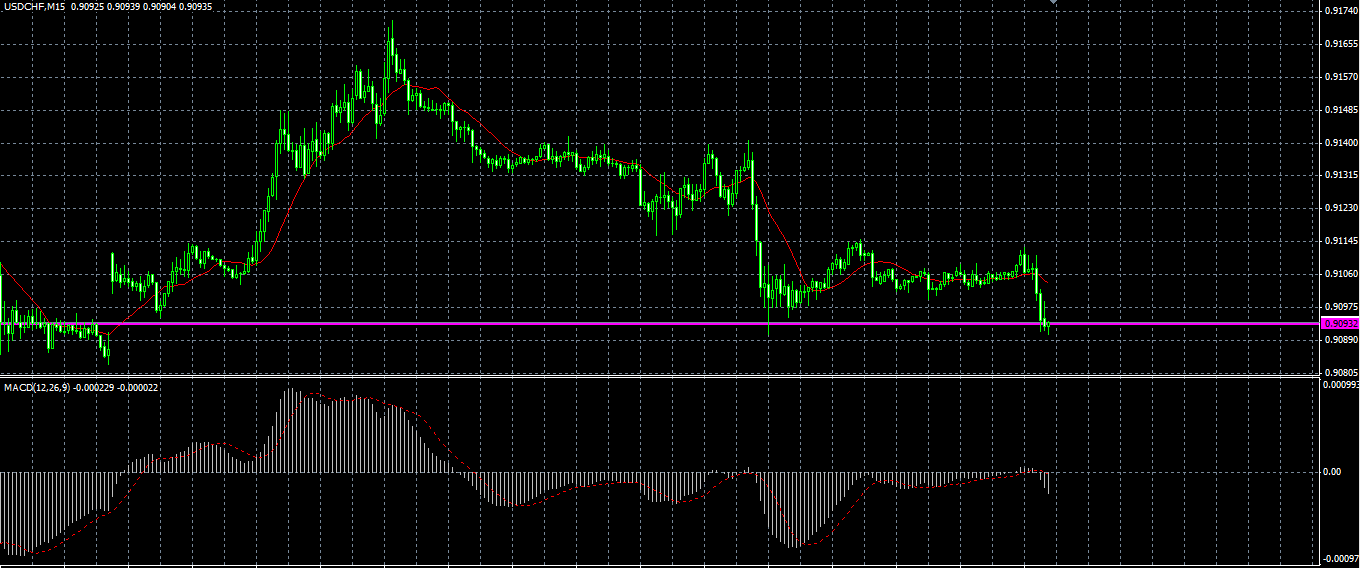Viewport: 1366px width, 568px height.
Task: Click the 0.91060 price axis label
Action: pos(1340,273)
